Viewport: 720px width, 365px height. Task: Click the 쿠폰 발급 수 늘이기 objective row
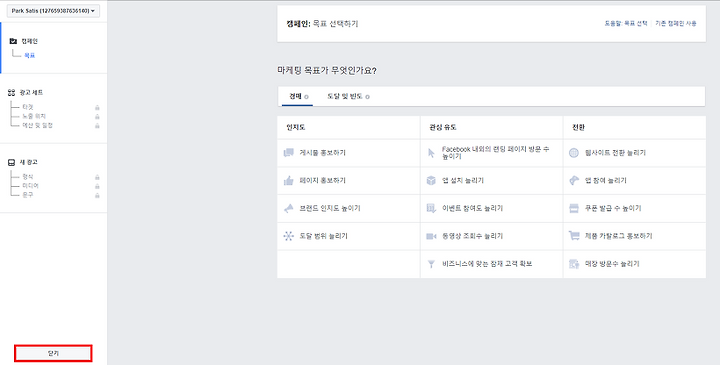(x=634, y=208)
